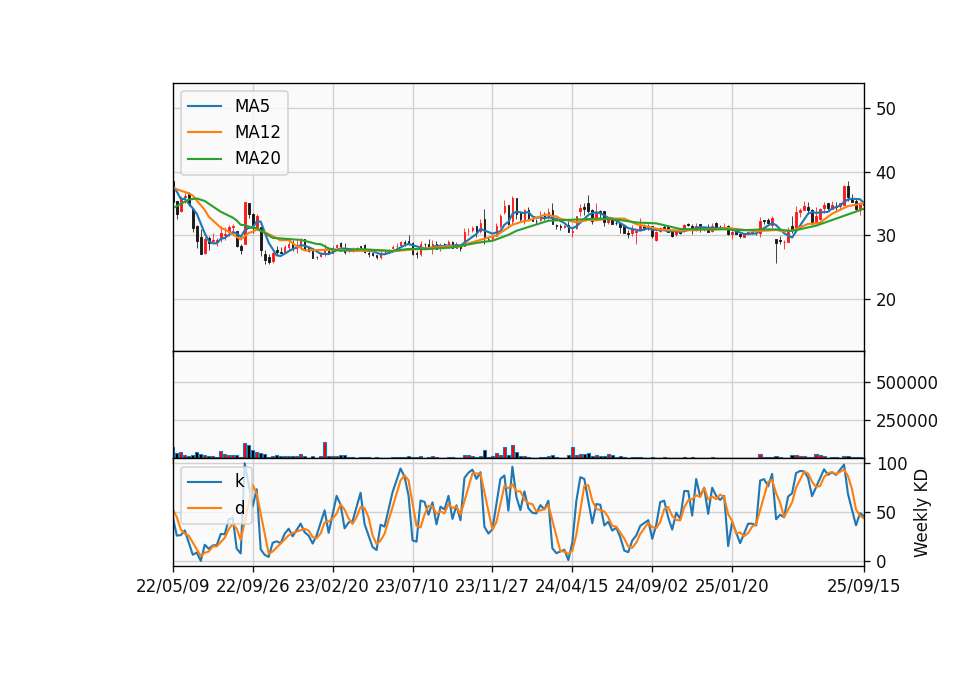Click the price axis value 20
The height and width of the screenshot is (690, 960).
tap(886, 299)
